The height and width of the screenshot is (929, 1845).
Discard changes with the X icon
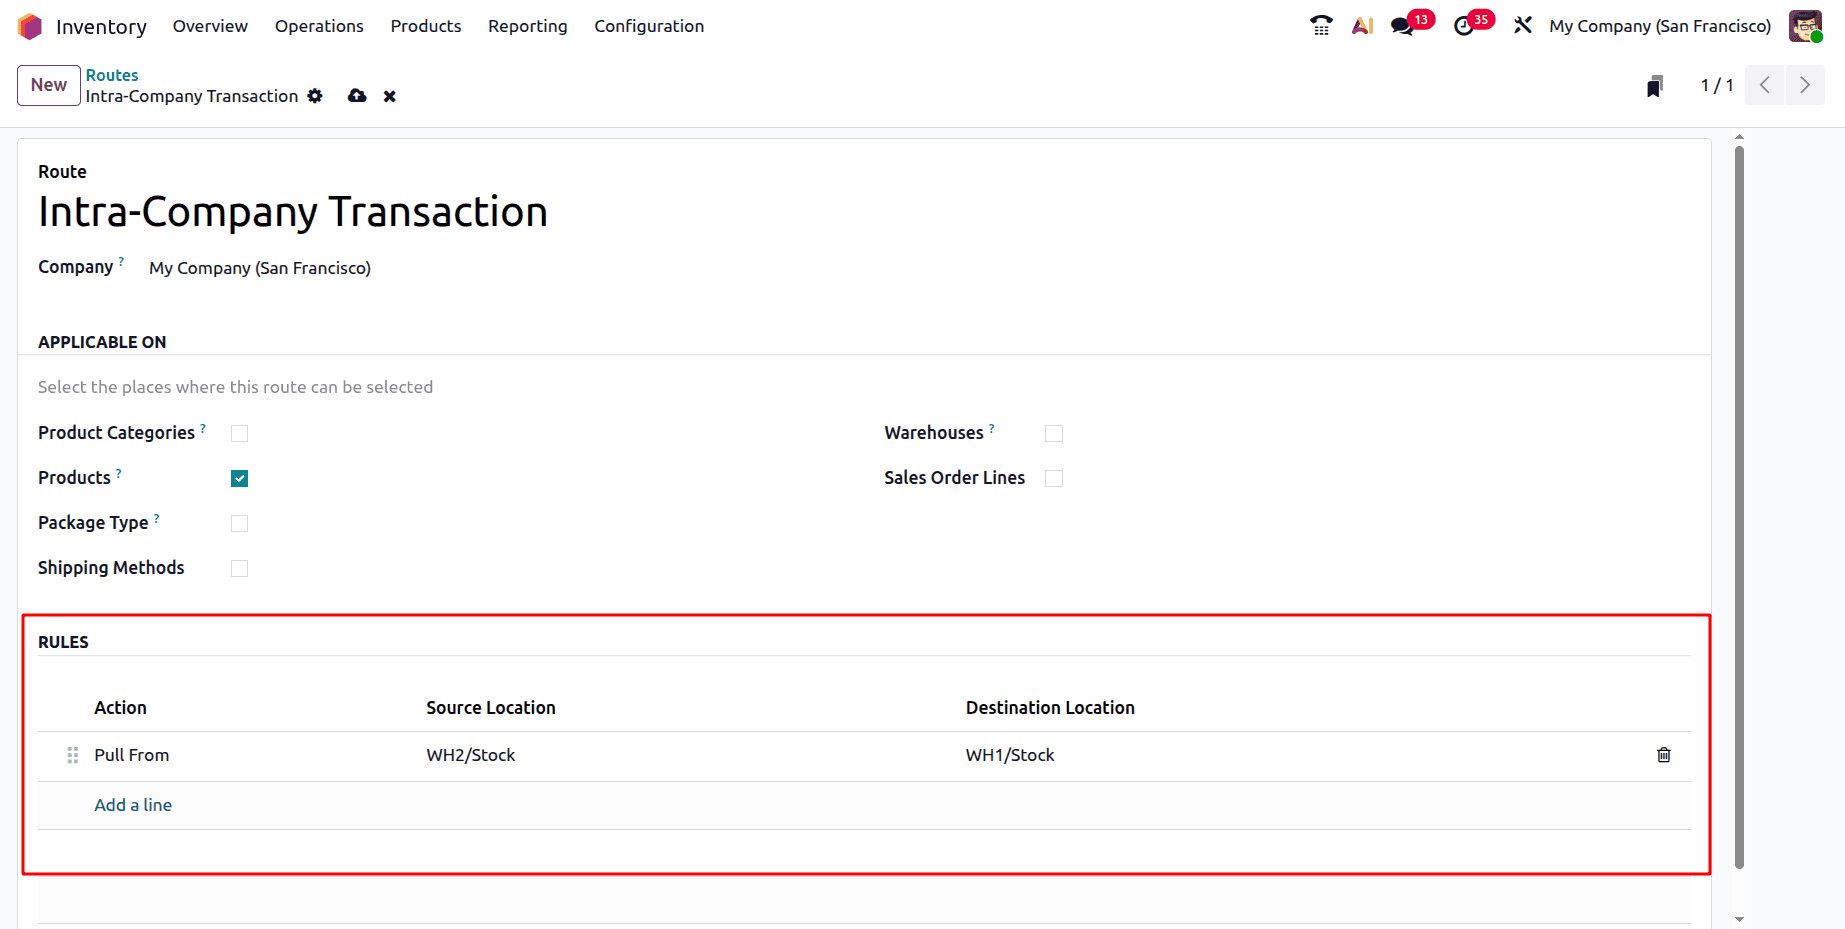[390, 96]
